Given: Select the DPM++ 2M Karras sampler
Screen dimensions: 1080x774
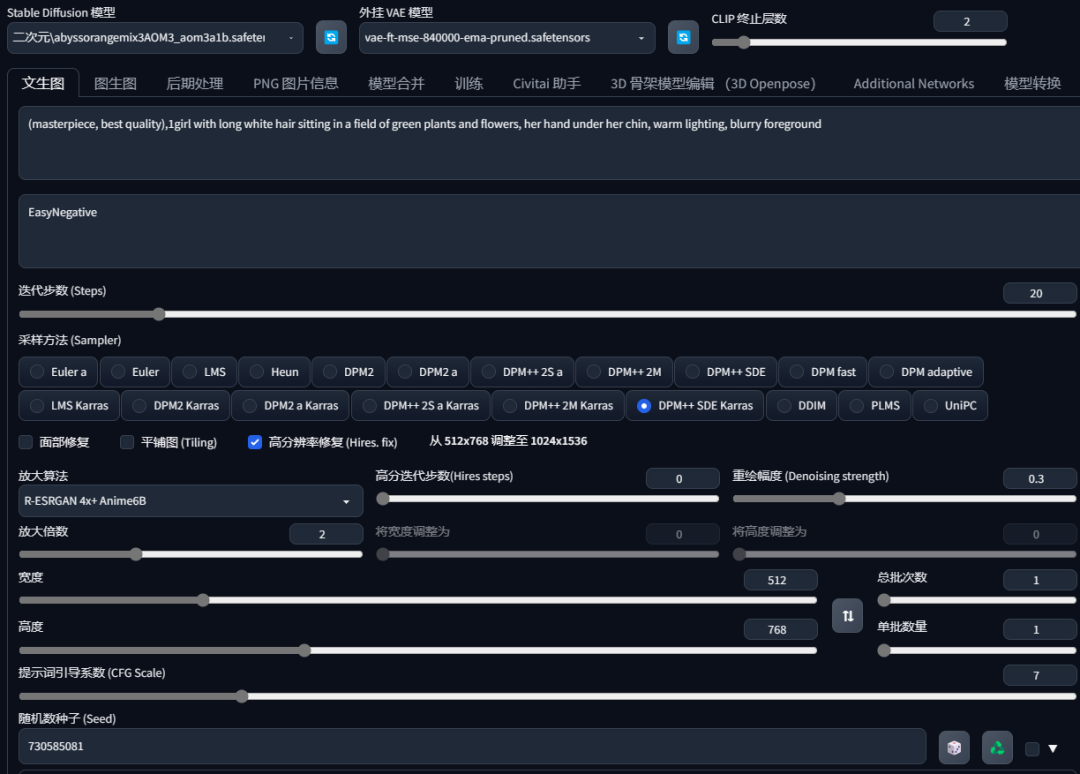Looking at the screenshot, I should point(558,406).
